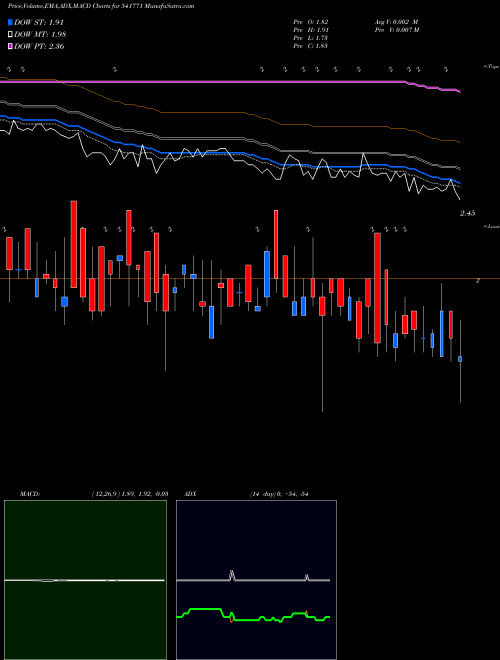500x660 pixels.
Task: Open the green MACD indicator panel
Action: pyautogui.click(x=85, y=580)
